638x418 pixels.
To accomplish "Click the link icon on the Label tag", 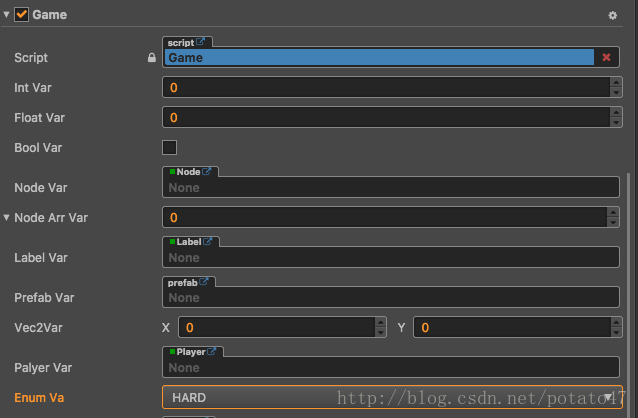I will click(x=208, y=242).
